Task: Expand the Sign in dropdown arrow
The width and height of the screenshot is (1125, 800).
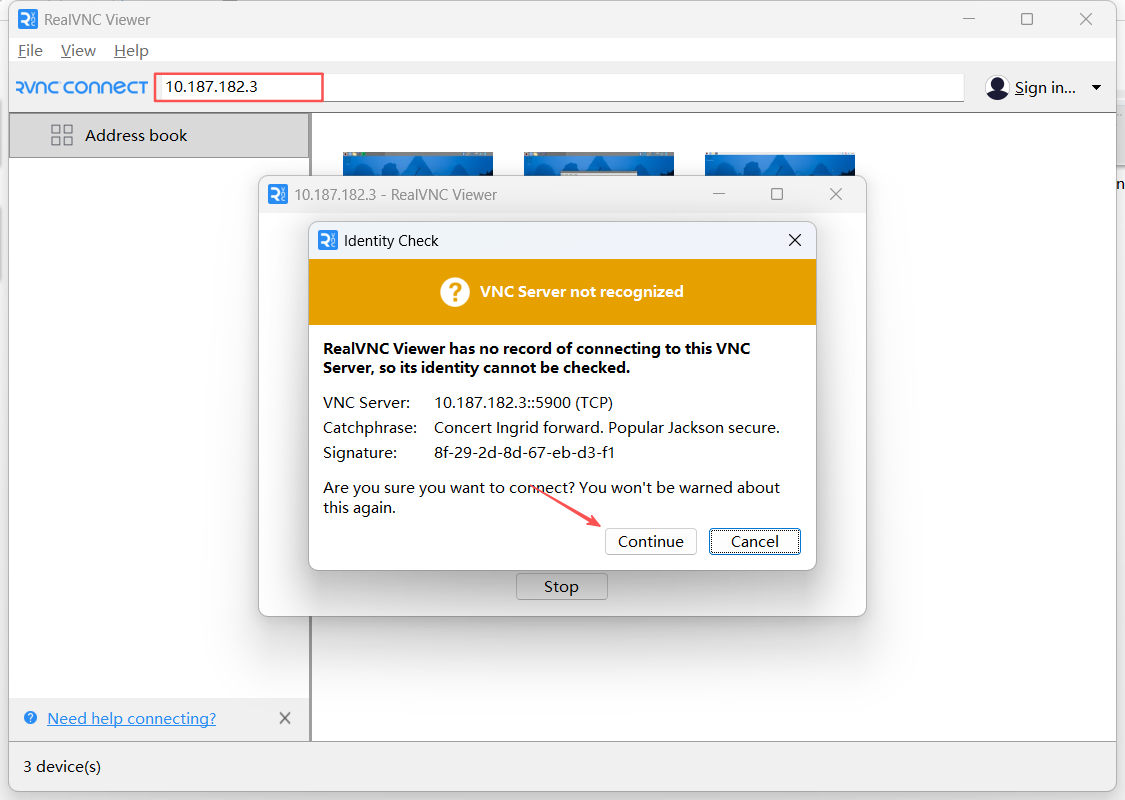Action: click(1096, 88)
